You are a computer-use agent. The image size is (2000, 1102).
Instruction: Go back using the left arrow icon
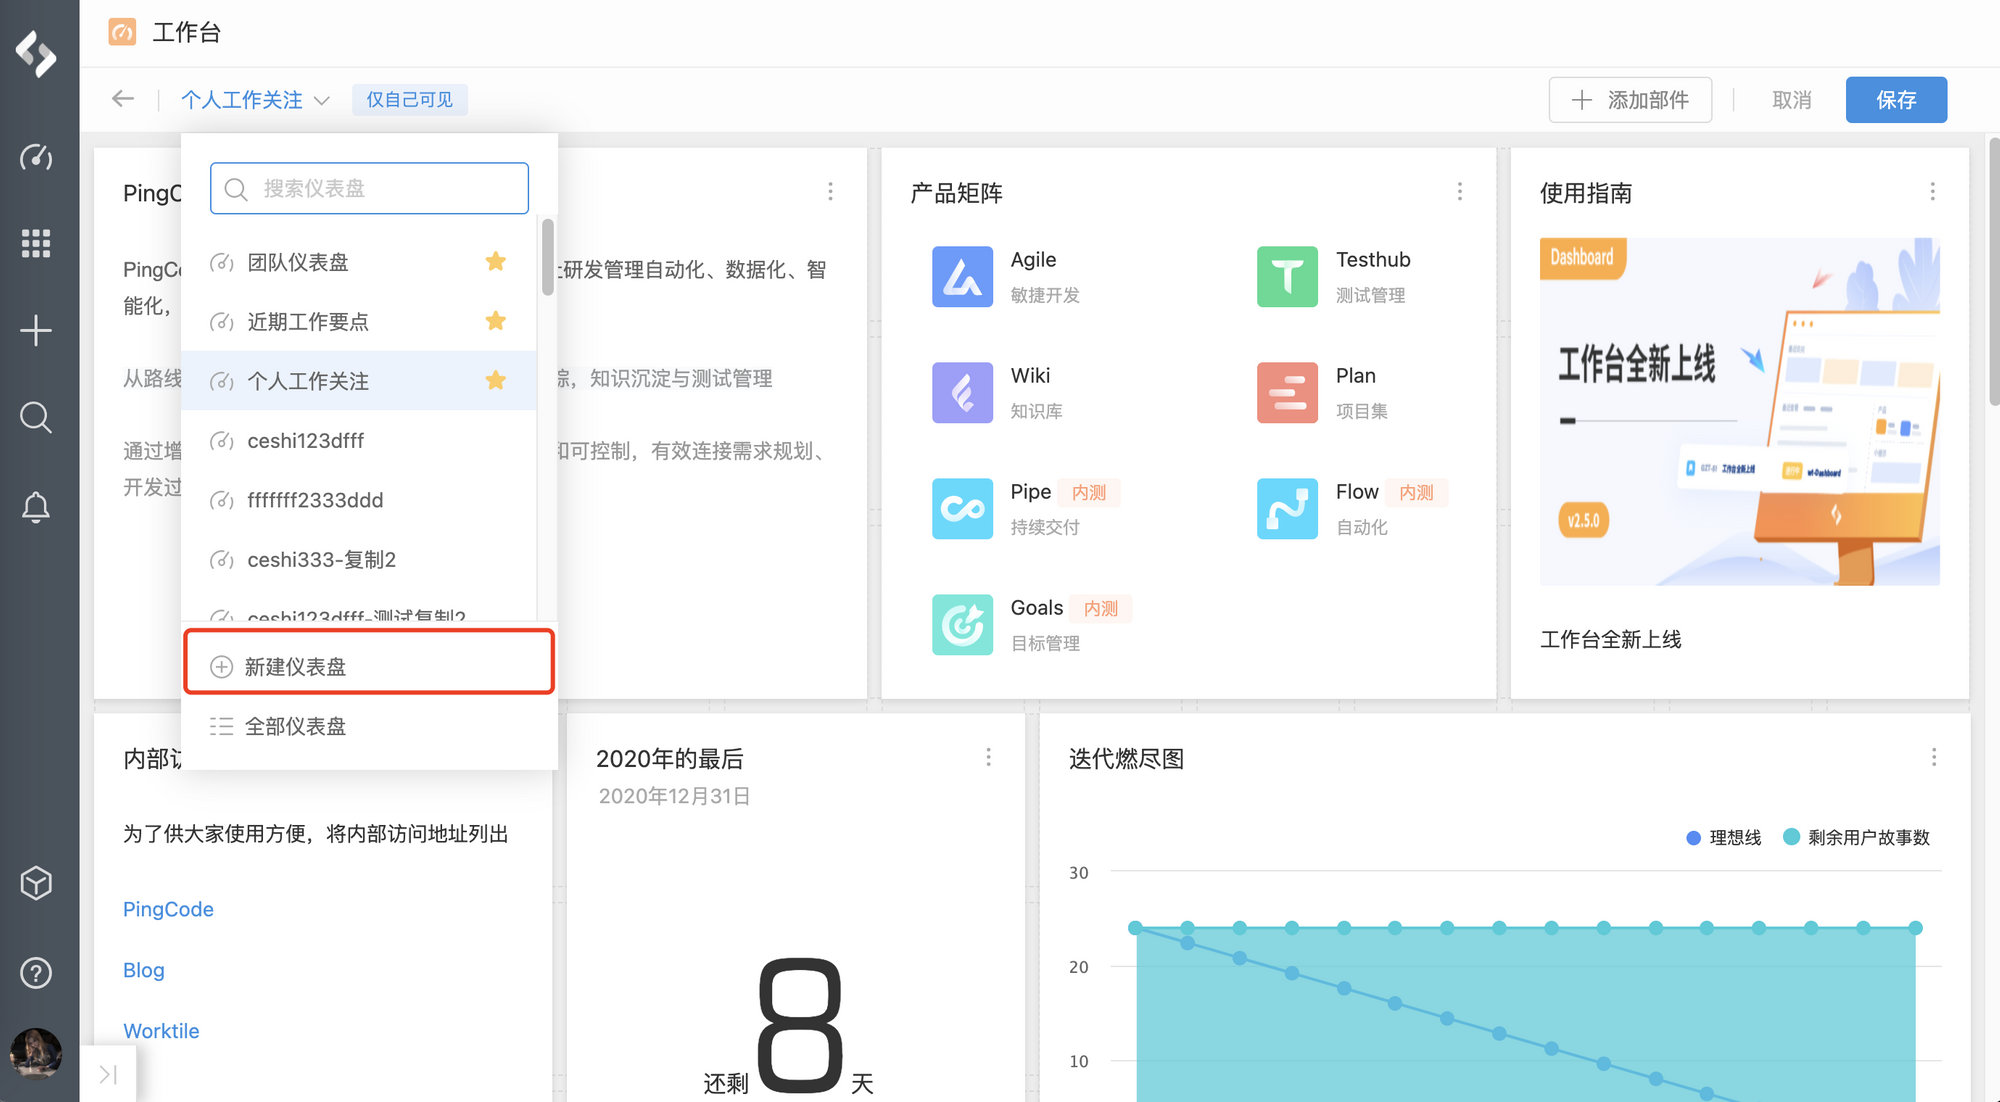(x=123, y=98)
